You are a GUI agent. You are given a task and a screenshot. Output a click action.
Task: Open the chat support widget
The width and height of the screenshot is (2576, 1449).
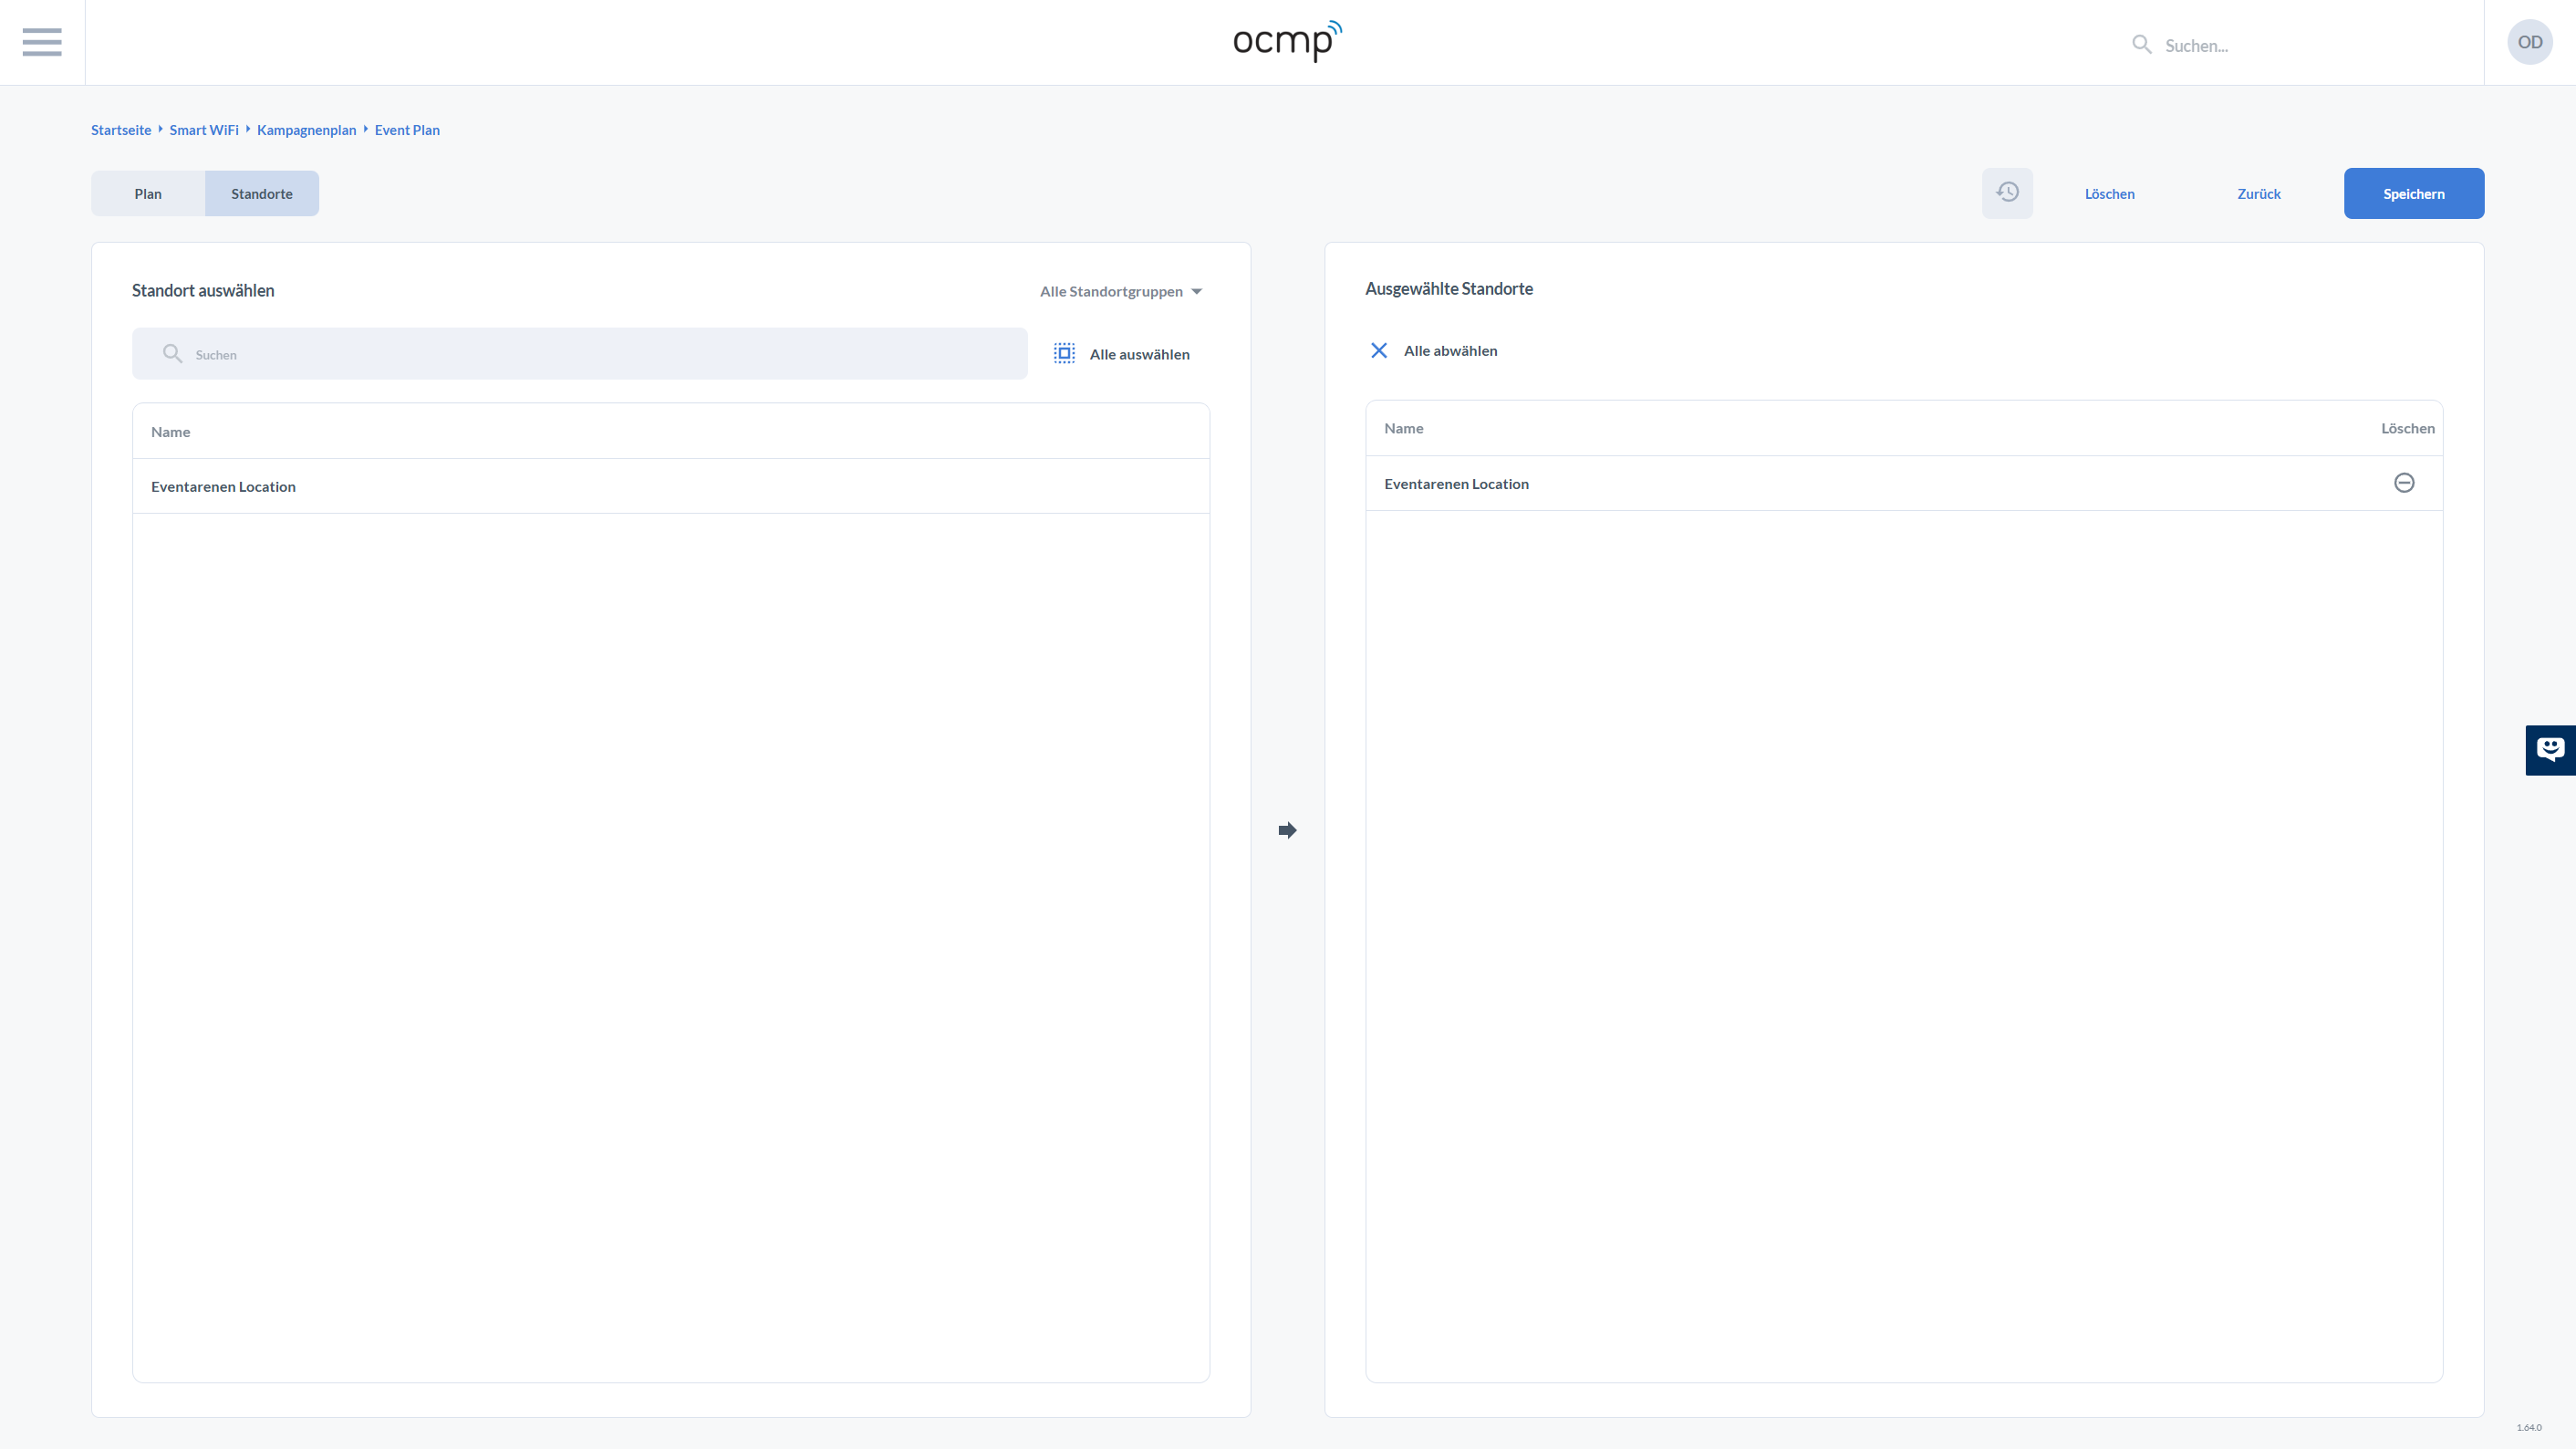pyautogui.click(x=2550, y=749)
